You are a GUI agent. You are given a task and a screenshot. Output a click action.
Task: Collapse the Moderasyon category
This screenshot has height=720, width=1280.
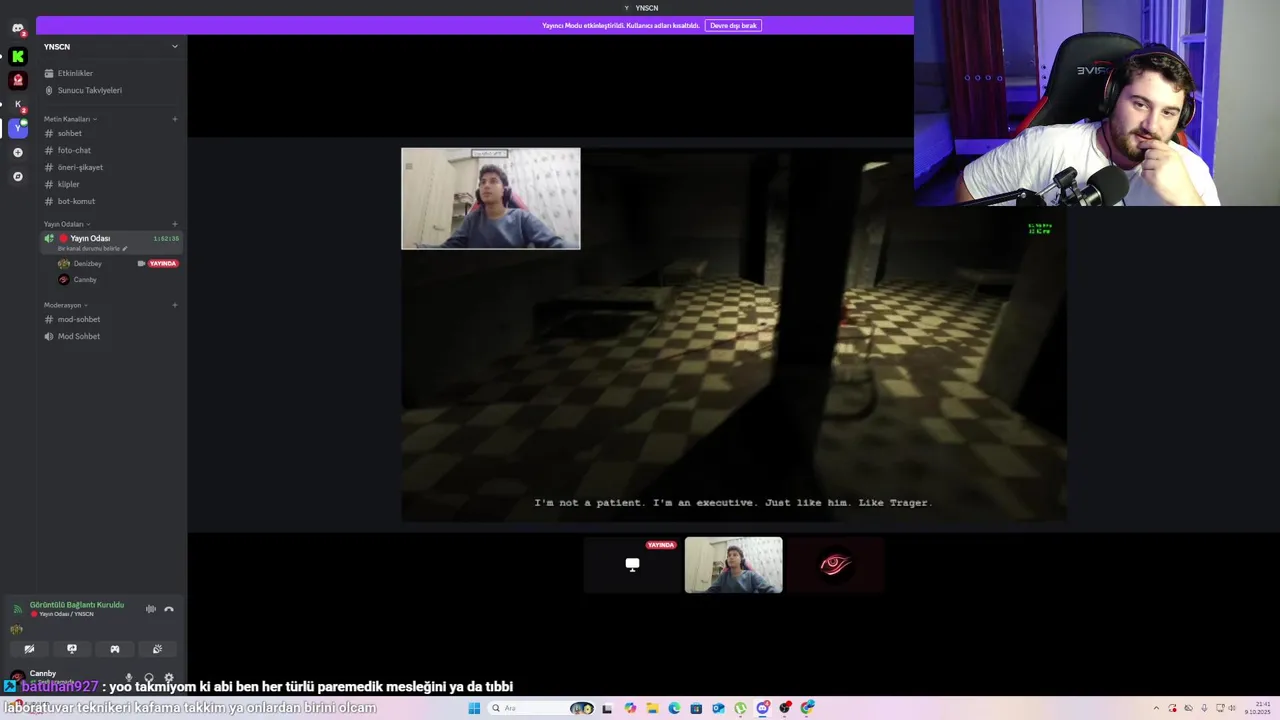65,305
